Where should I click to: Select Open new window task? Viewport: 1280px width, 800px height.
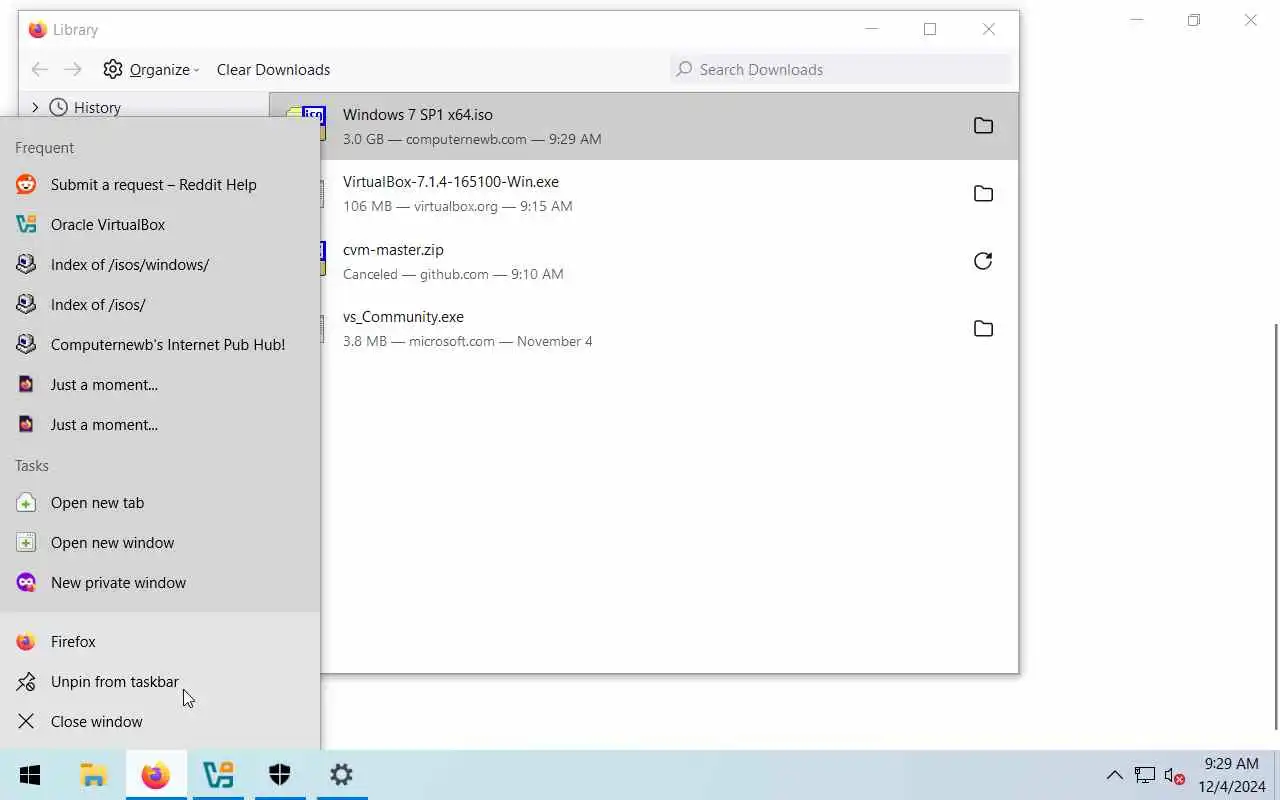tap(160, 542)
